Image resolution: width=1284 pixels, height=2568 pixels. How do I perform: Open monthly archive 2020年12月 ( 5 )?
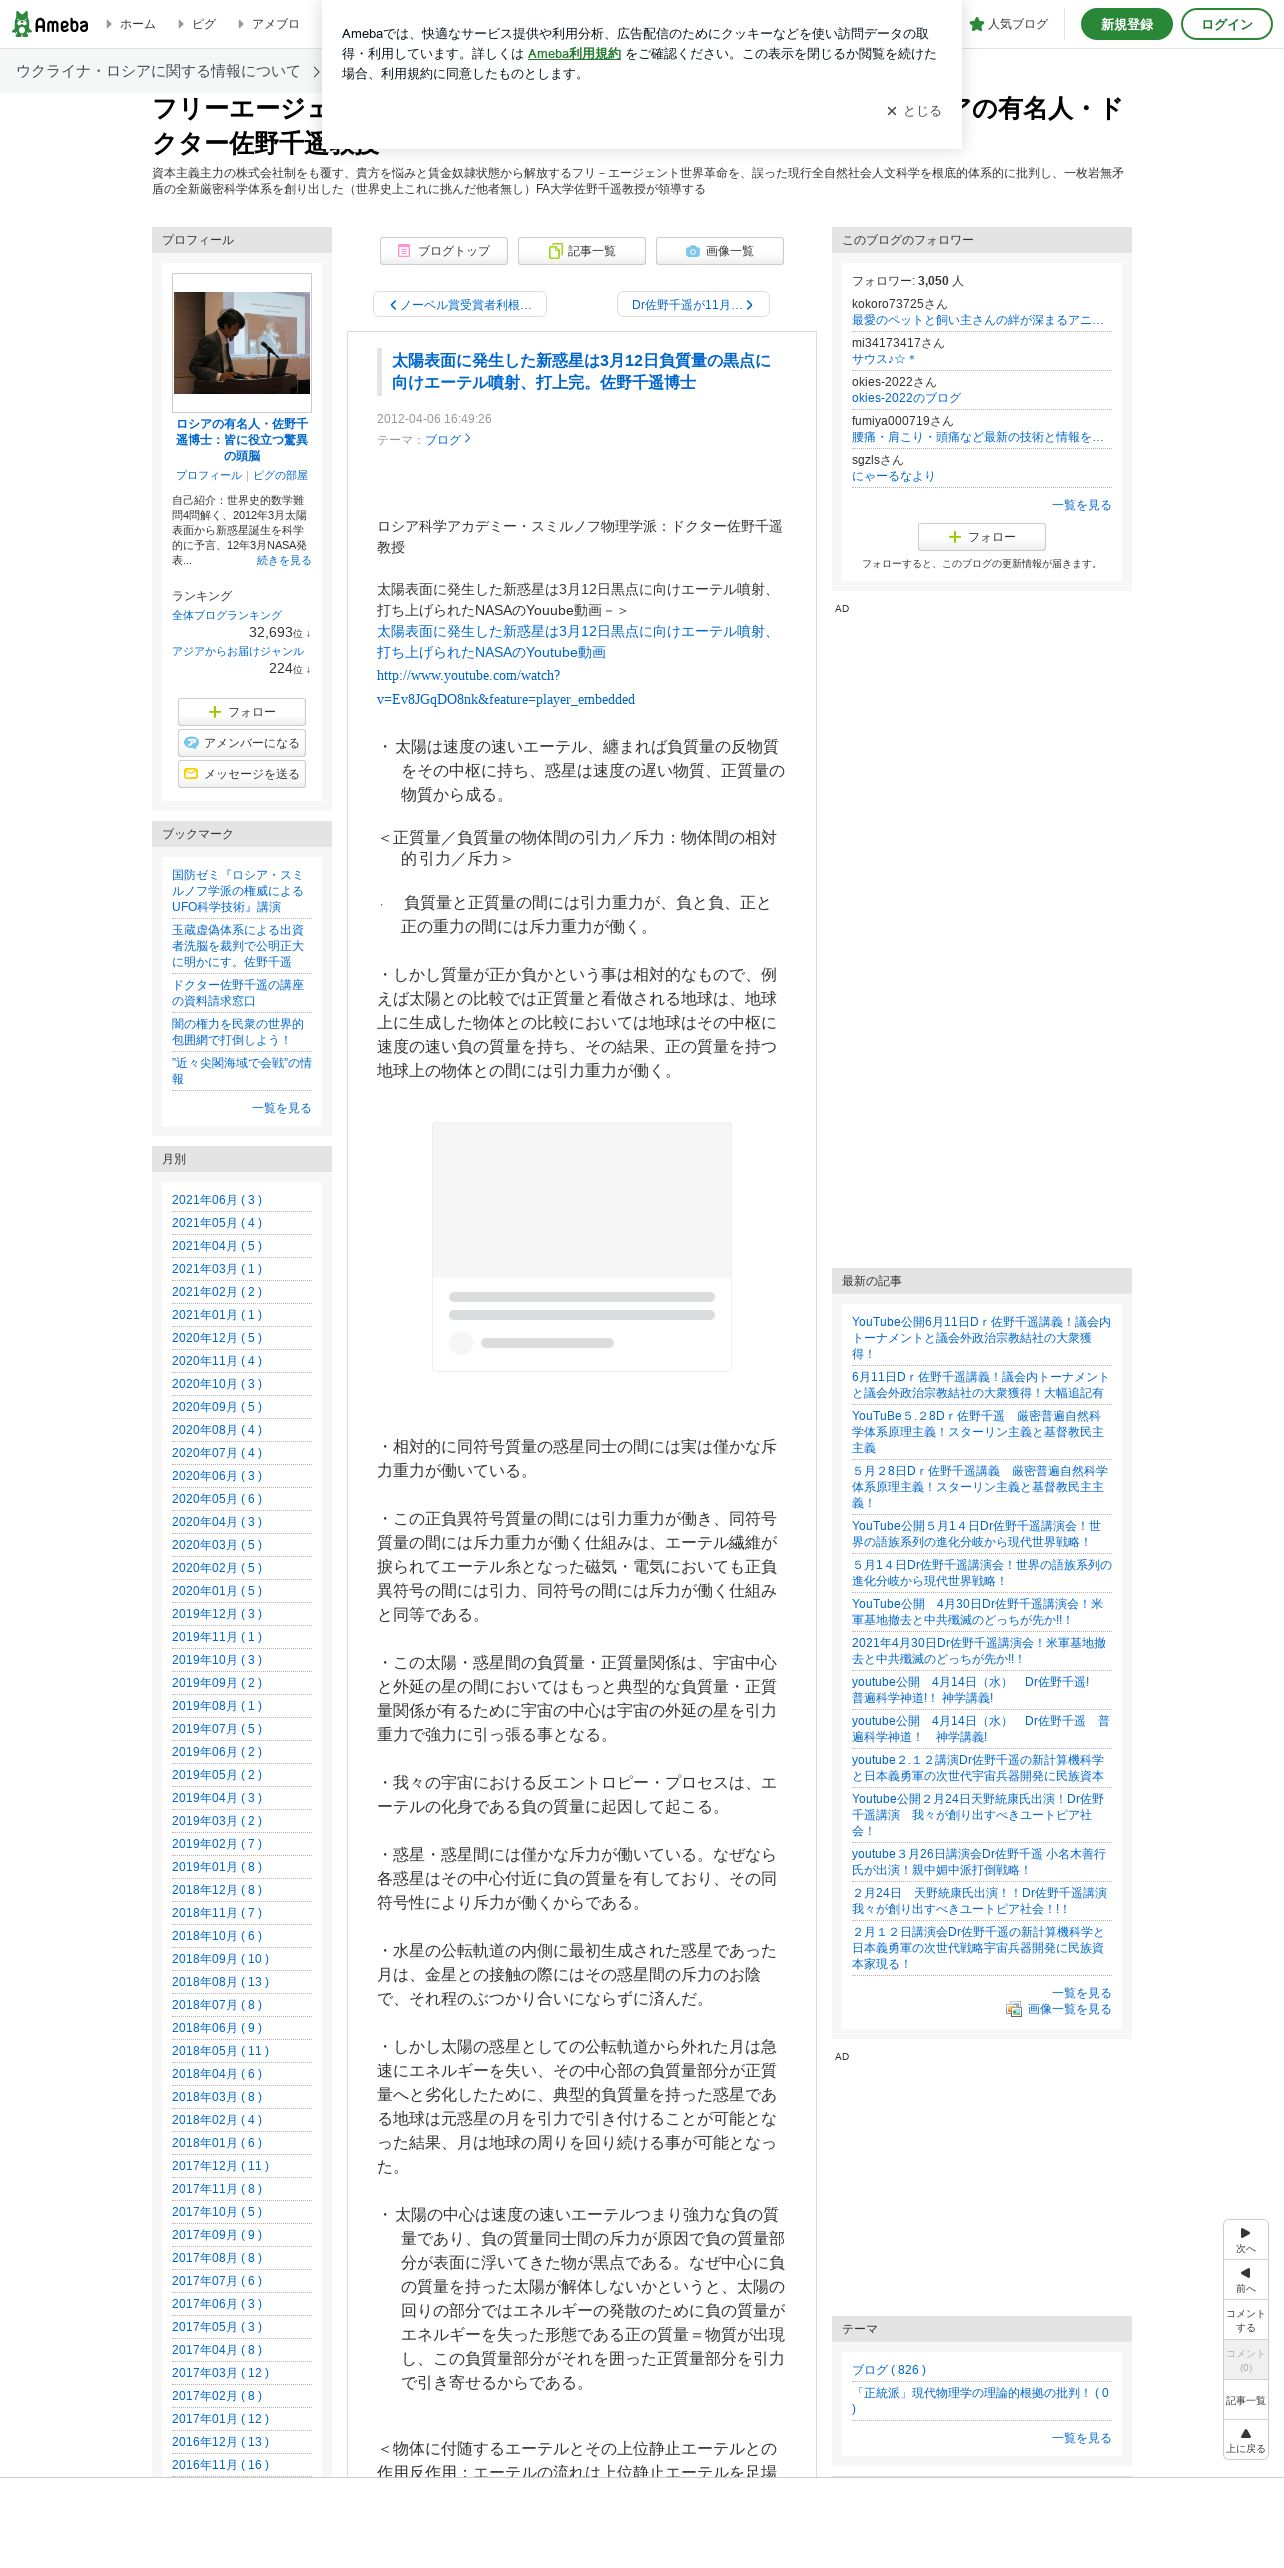coord(217,1338)
